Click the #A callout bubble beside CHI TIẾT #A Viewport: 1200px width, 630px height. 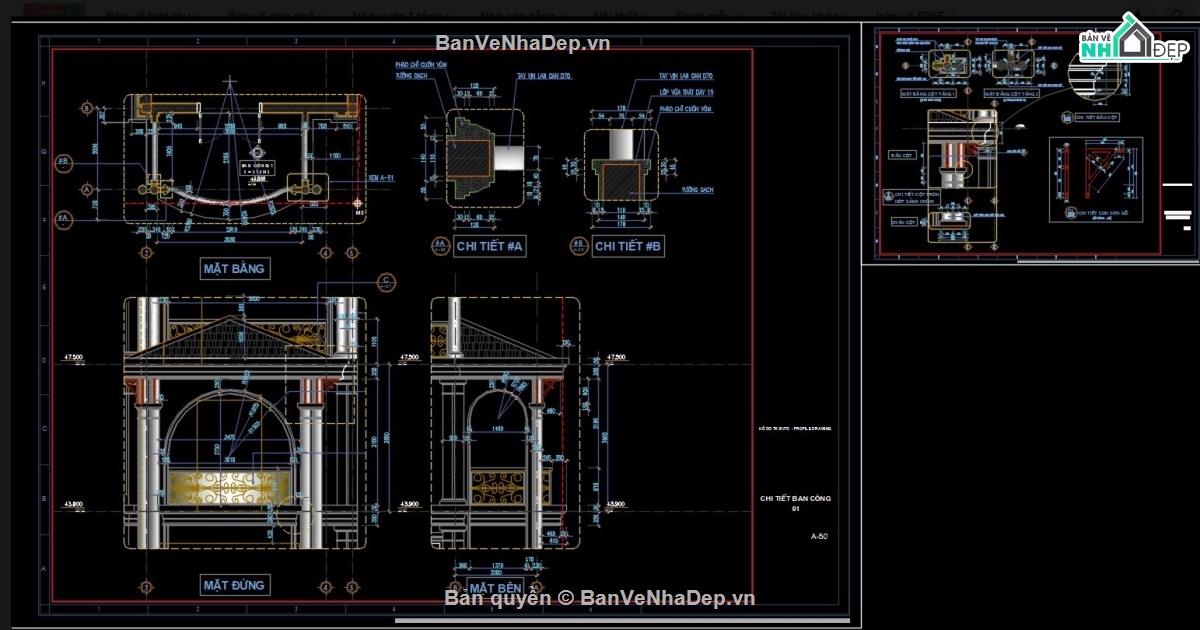click(x=439, y=245)
